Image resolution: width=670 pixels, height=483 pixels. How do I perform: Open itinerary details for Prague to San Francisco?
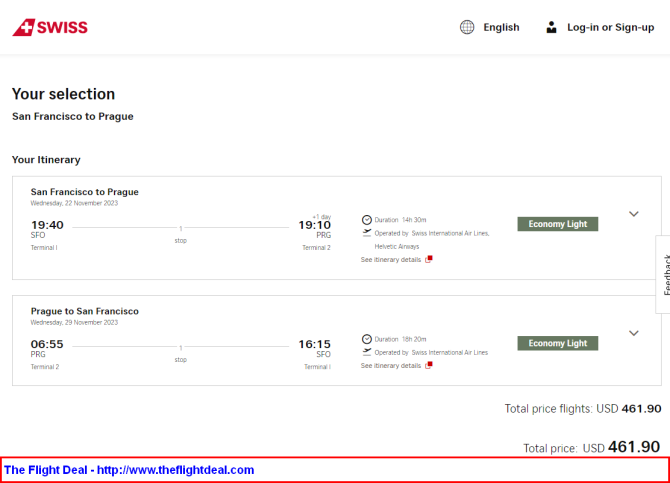click(391, 365)
